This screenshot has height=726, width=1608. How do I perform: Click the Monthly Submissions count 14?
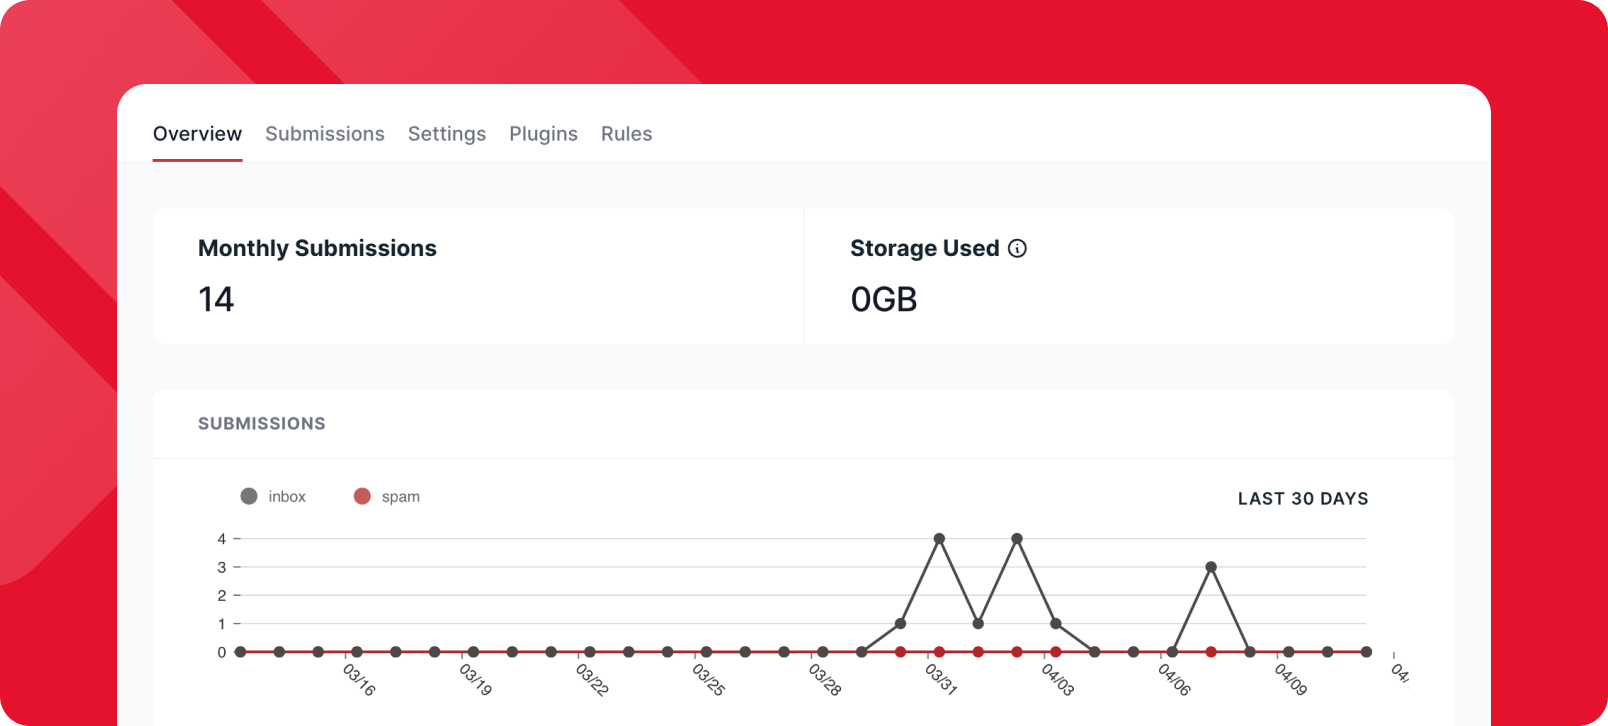[216, 299]
